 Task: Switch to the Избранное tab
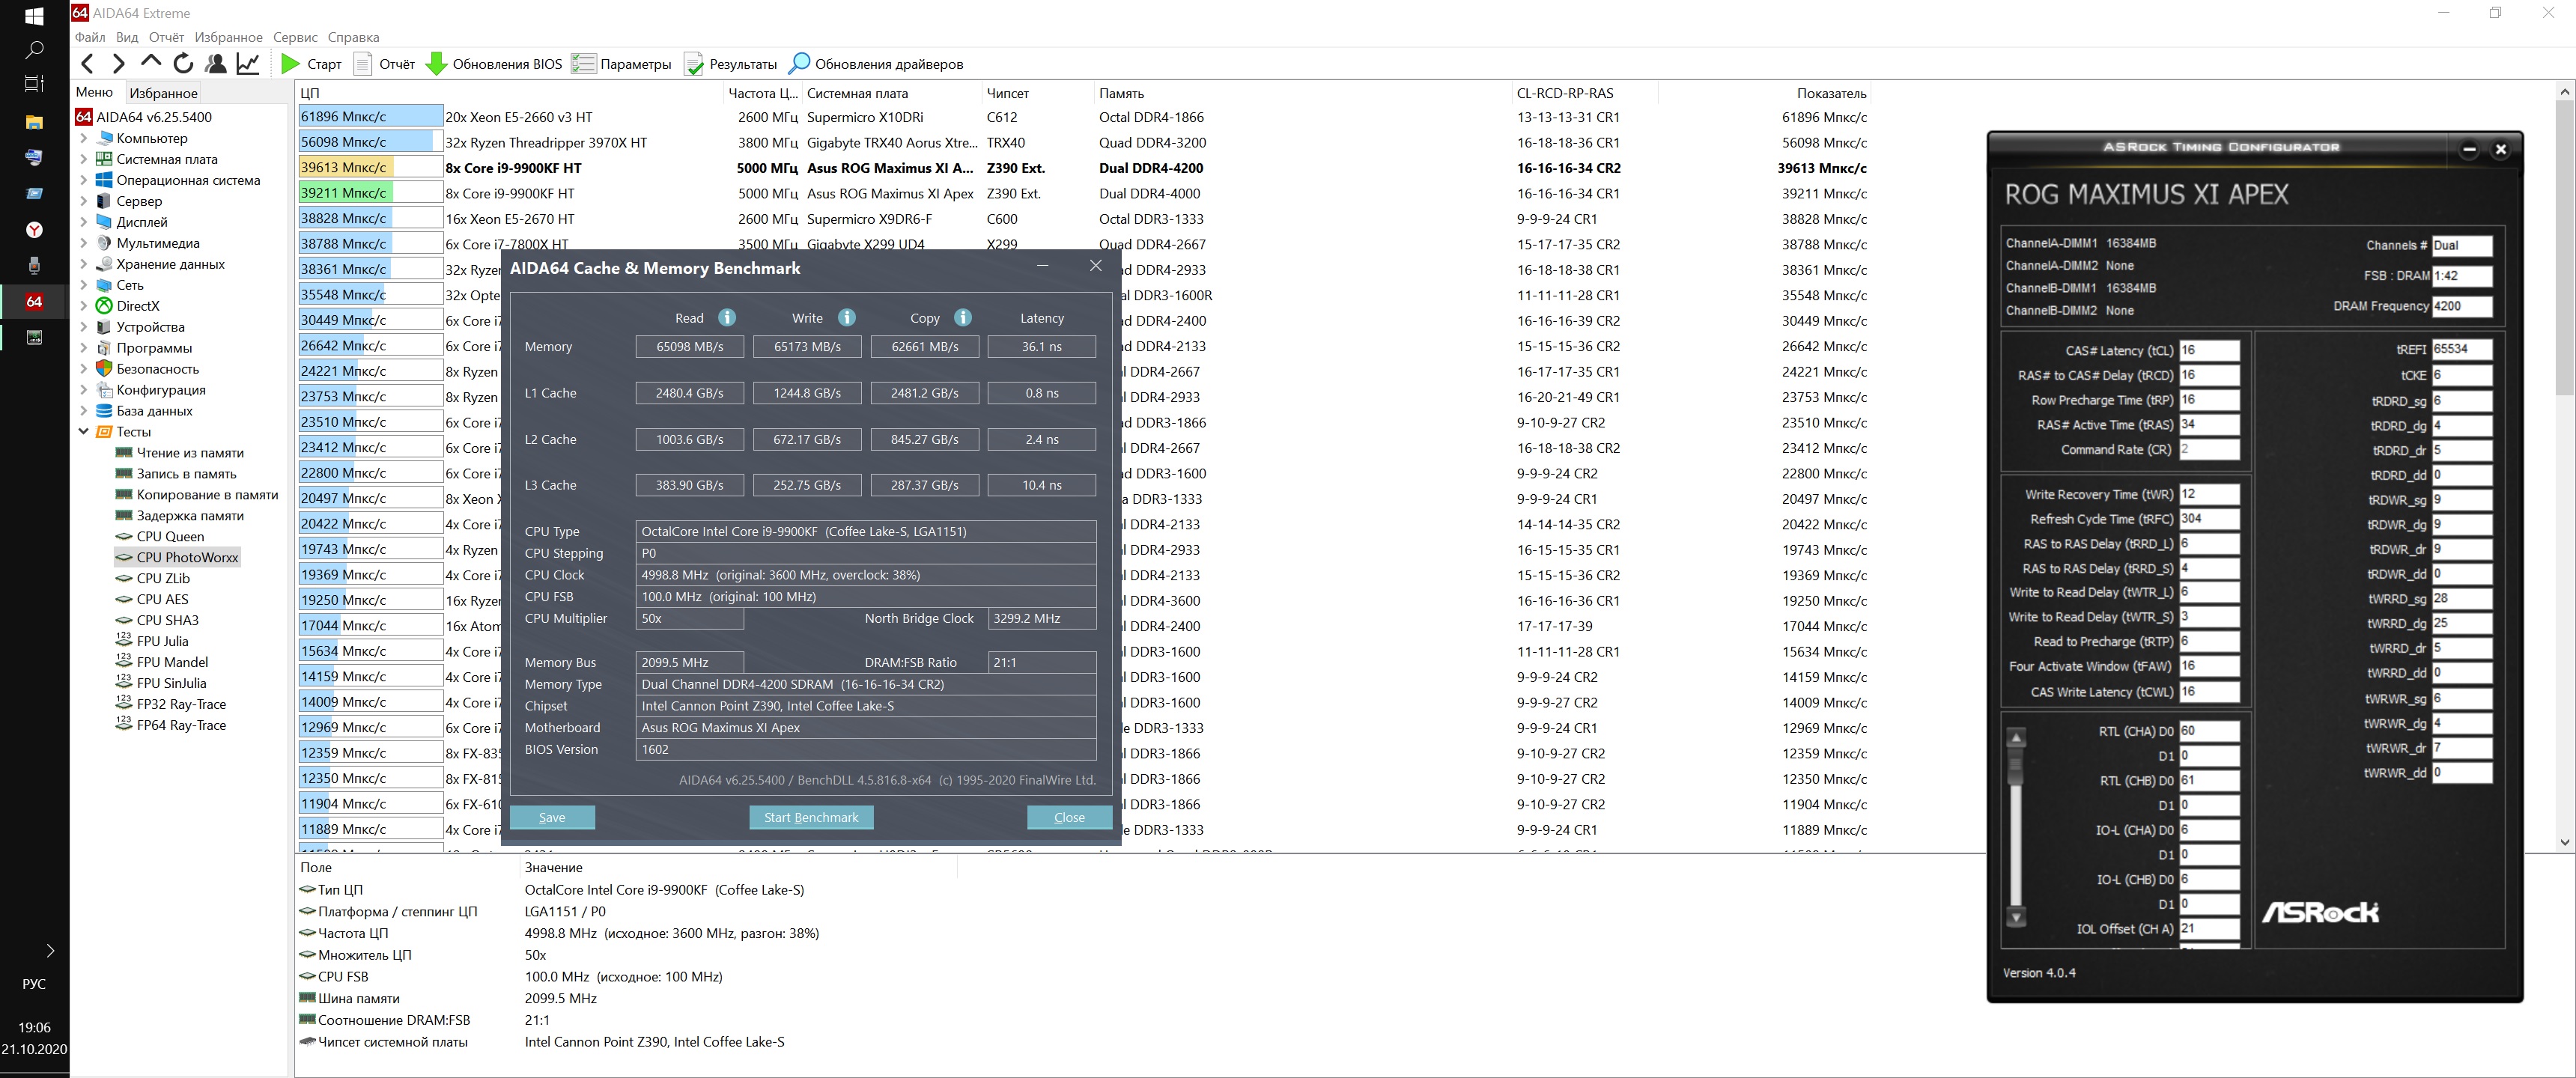164,93
